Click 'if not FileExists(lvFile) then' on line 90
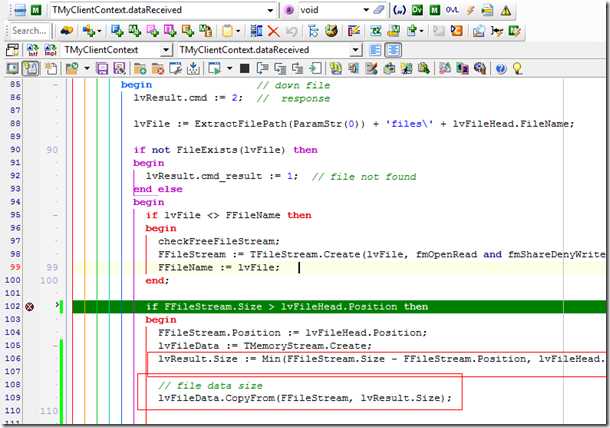The image size is (610, 428). pos(225,150)
